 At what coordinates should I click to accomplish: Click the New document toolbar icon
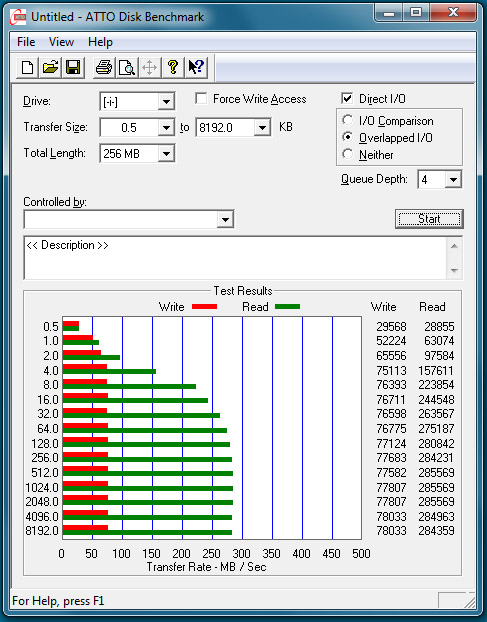[x=27, y=67]
